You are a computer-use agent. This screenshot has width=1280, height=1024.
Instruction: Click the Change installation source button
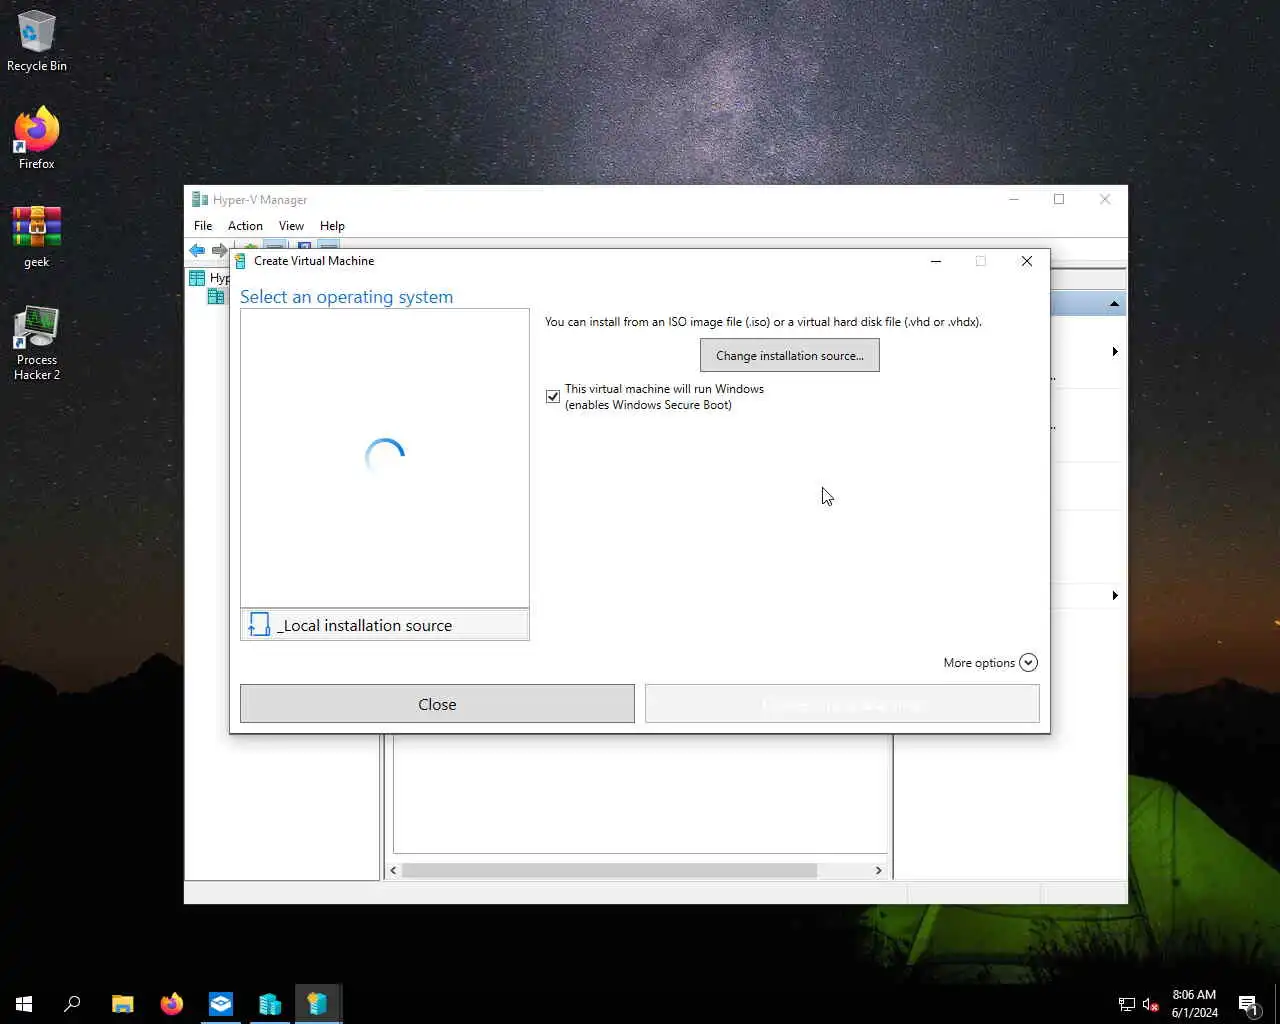coord(790,356)
